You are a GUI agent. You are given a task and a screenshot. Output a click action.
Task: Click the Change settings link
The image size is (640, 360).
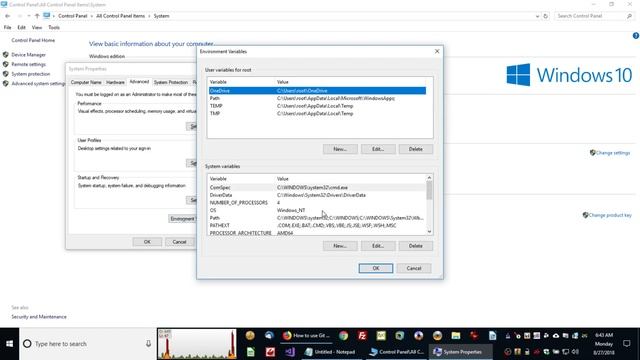[x=613, y=153]
